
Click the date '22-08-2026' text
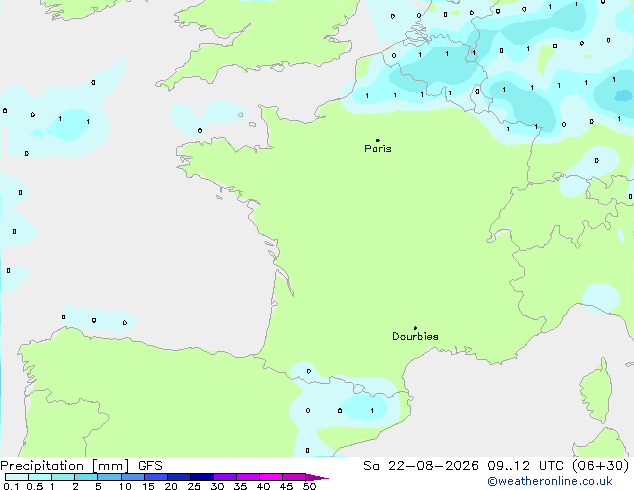pyautogui.click(x=433, y=466)
